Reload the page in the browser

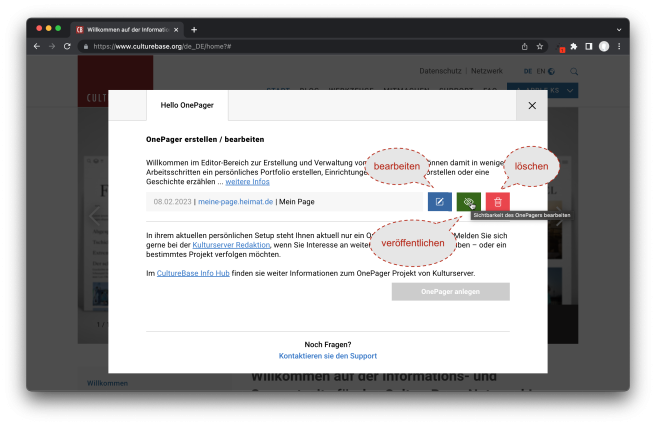67,46
